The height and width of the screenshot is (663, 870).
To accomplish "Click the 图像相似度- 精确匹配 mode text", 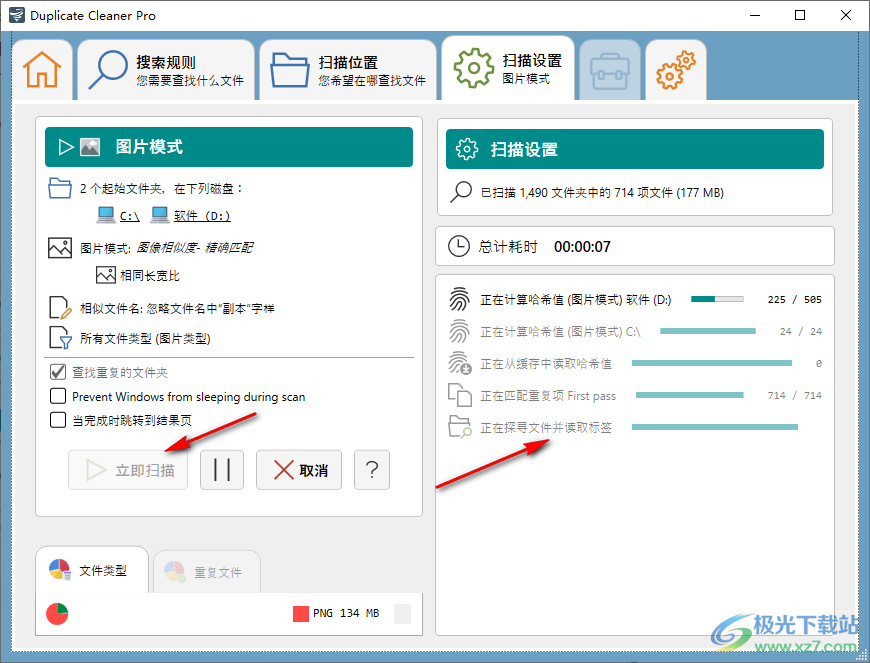I will pyautogui.click(x=194, y=248).
